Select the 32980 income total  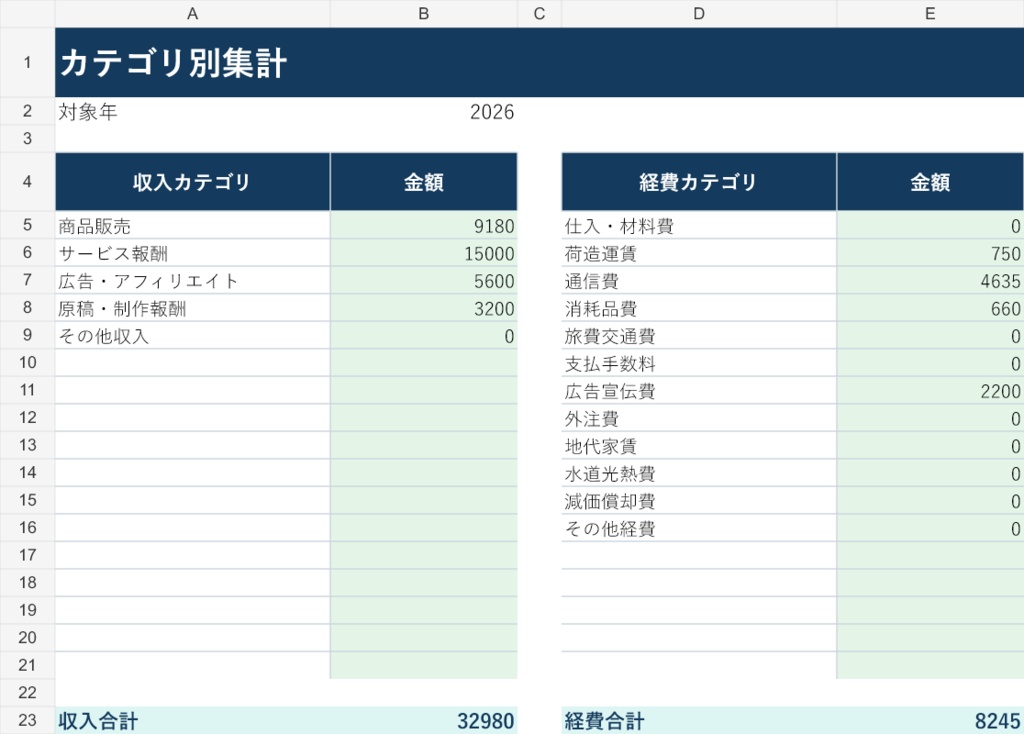pos(424,720)
